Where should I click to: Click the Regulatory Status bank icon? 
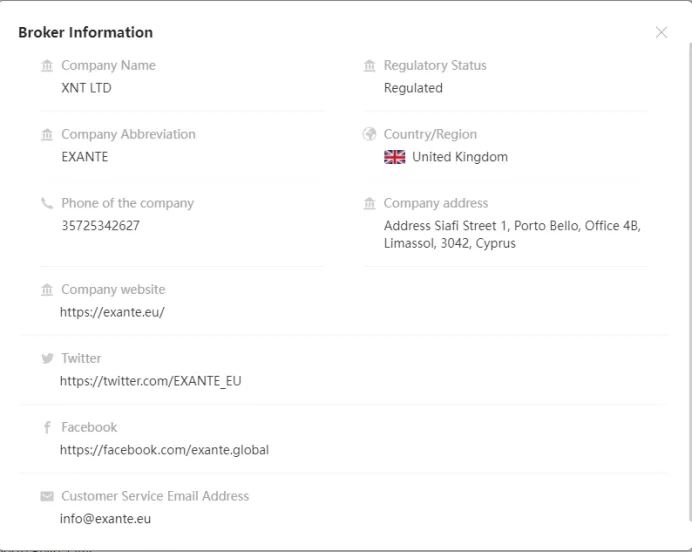369,66
